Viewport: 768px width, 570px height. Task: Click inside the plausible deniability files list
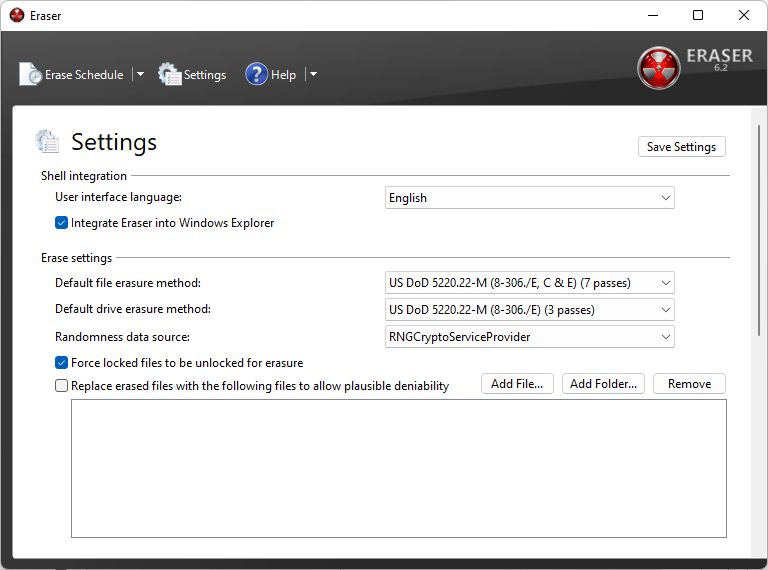coord(399,469)
